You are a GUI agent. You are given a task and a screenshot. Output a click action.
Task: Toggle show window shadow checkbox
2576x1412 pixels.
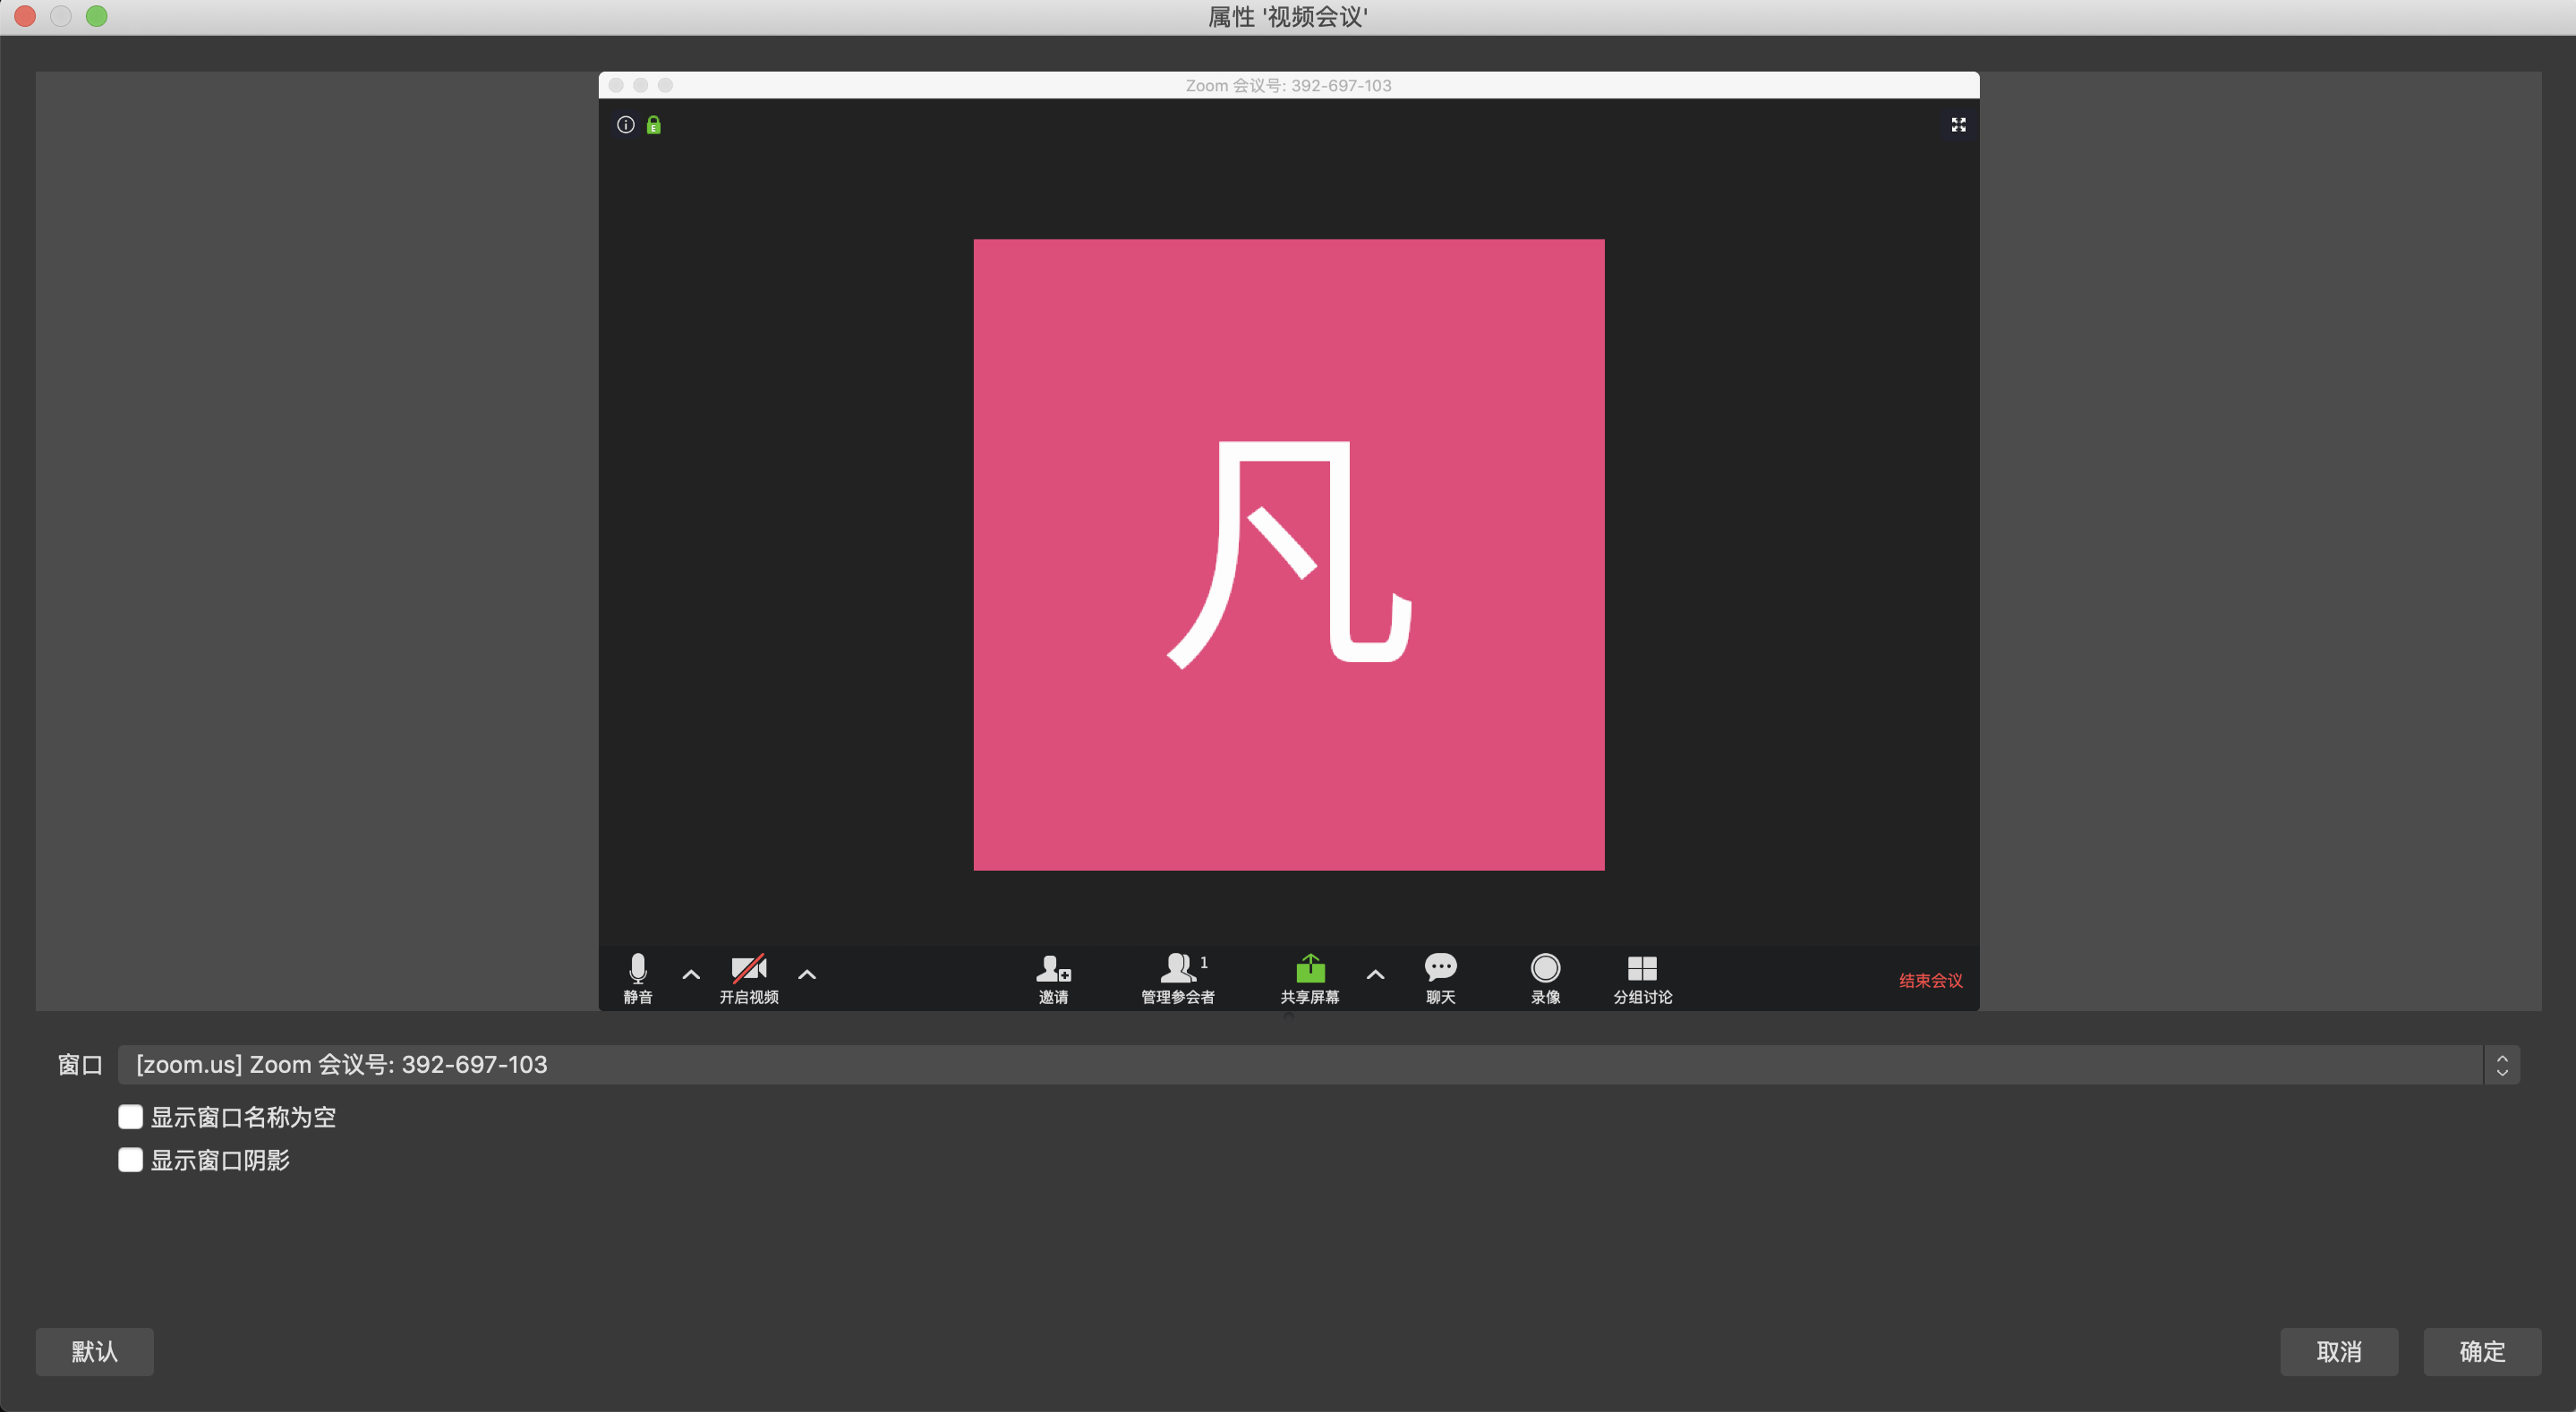pyautogui.click(x=131, y=1159)
